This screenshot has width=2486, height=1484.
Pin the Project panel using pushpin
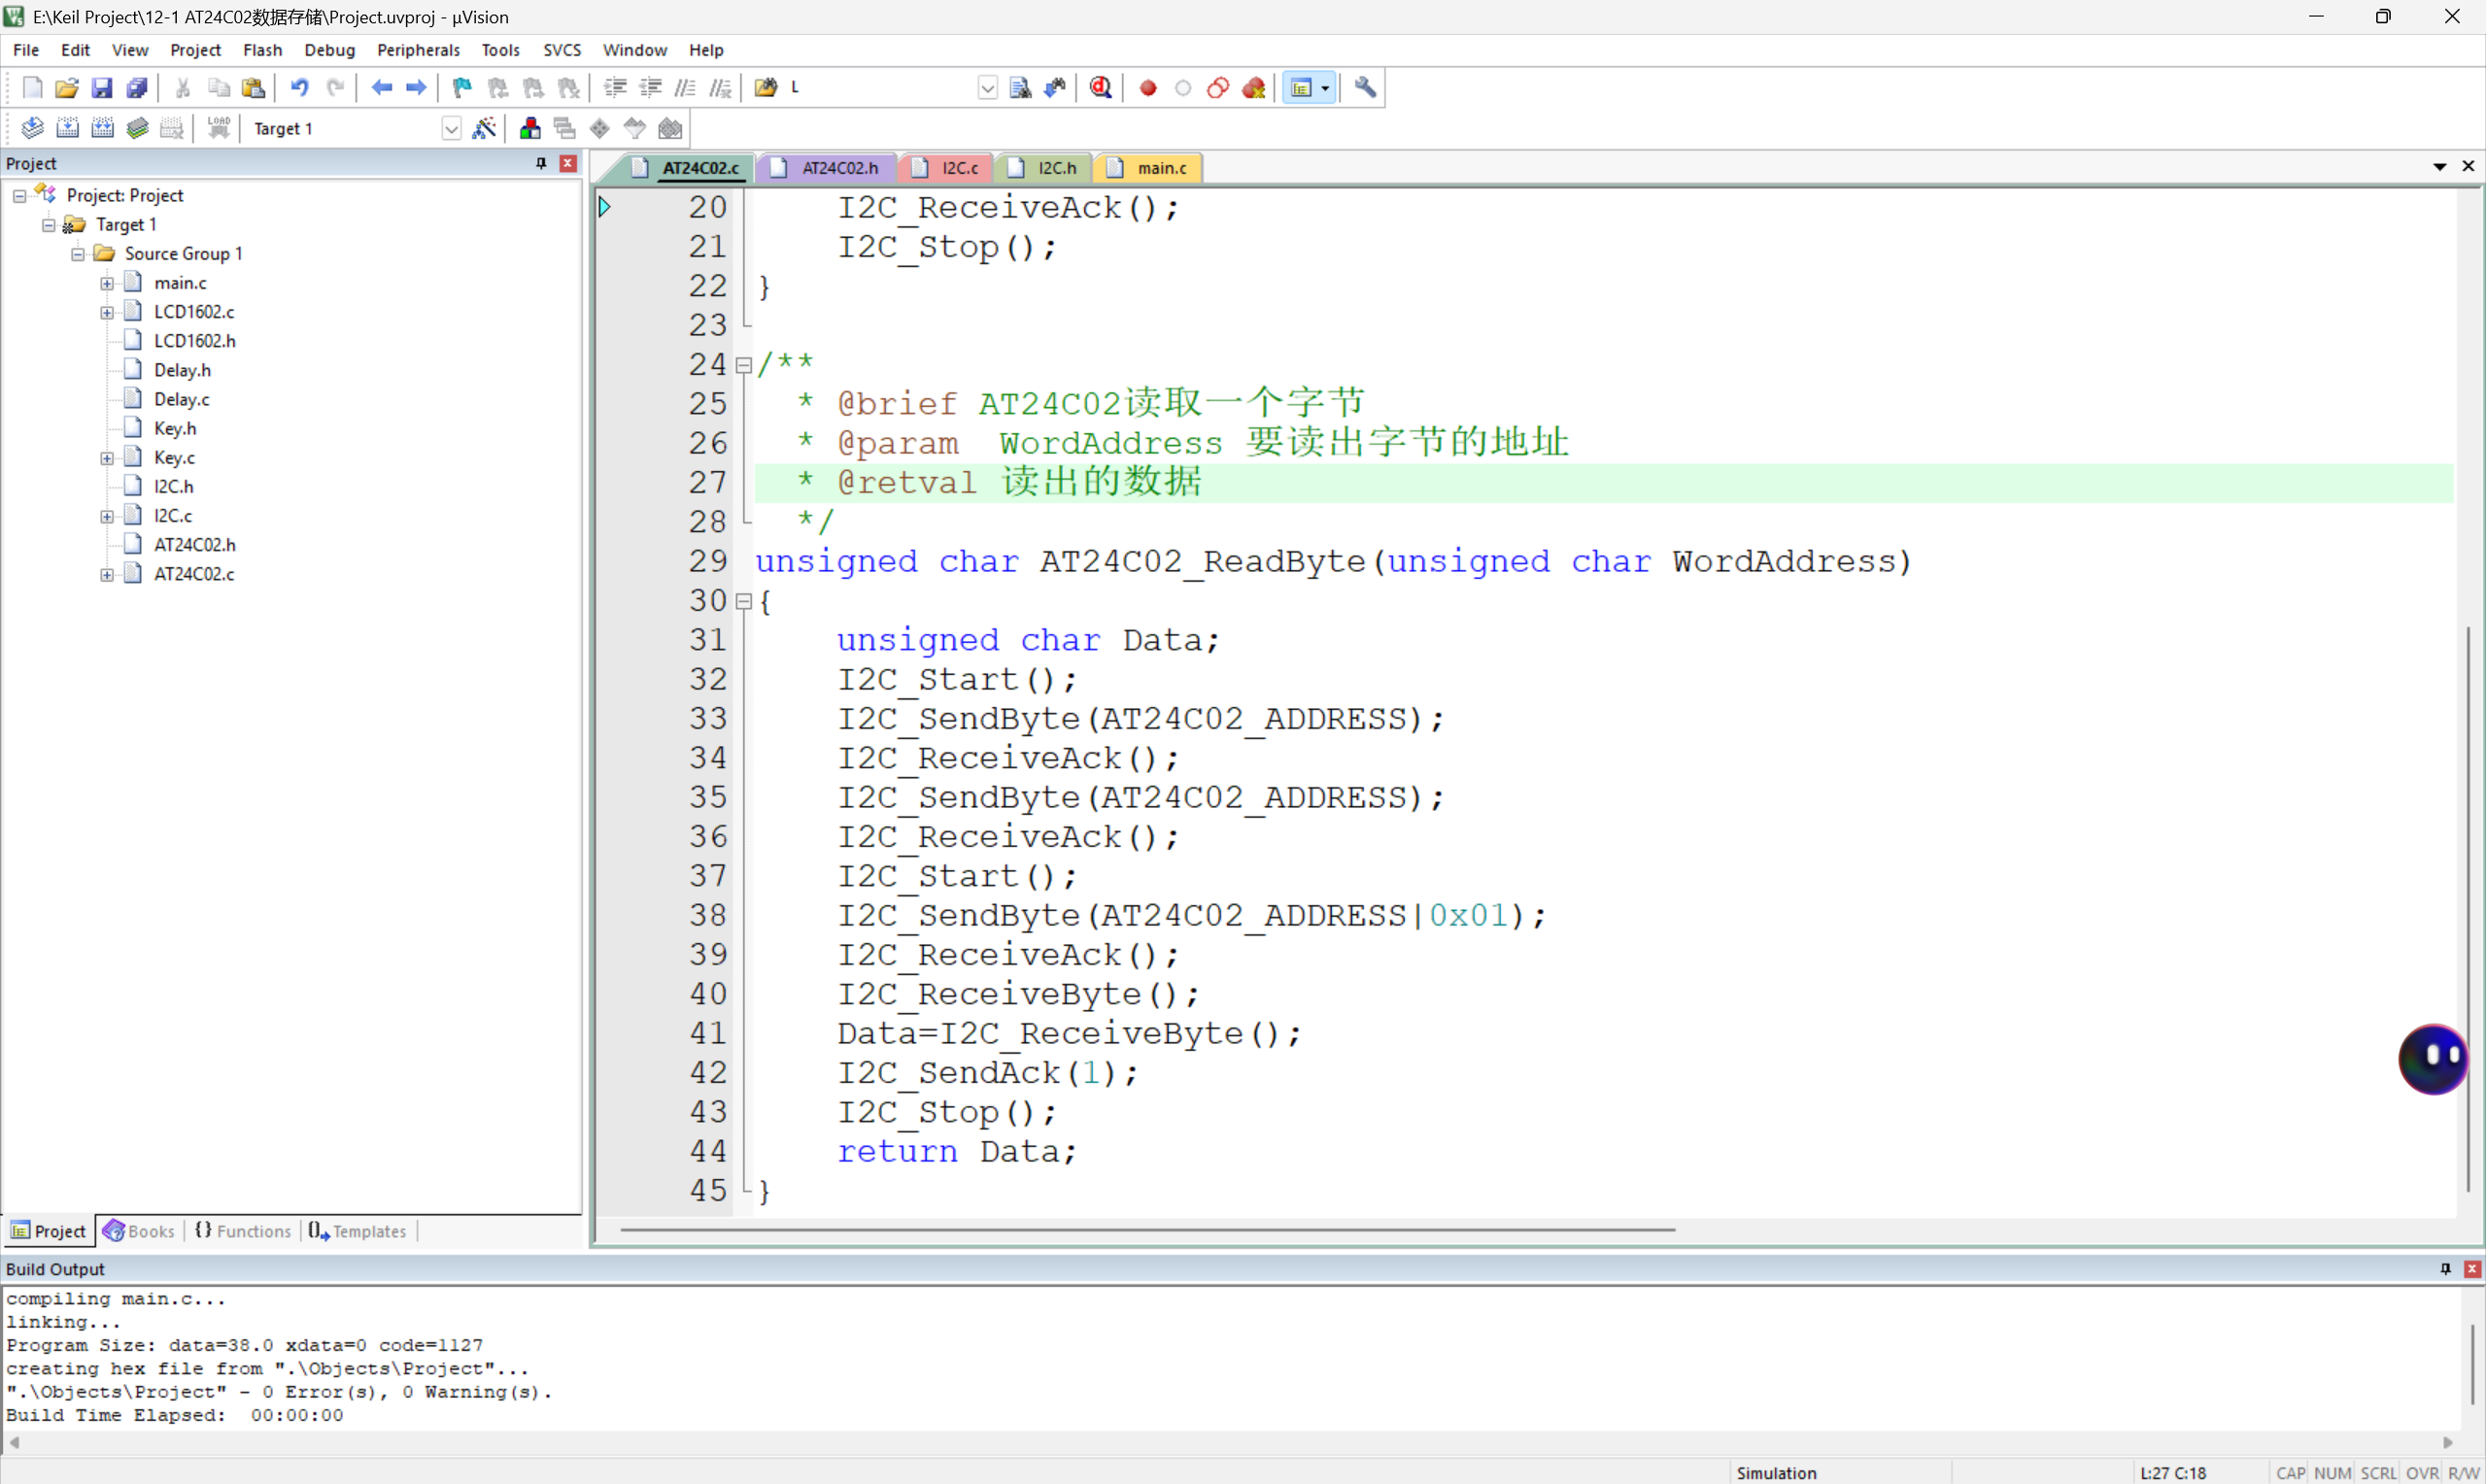(x=541, y=163)
